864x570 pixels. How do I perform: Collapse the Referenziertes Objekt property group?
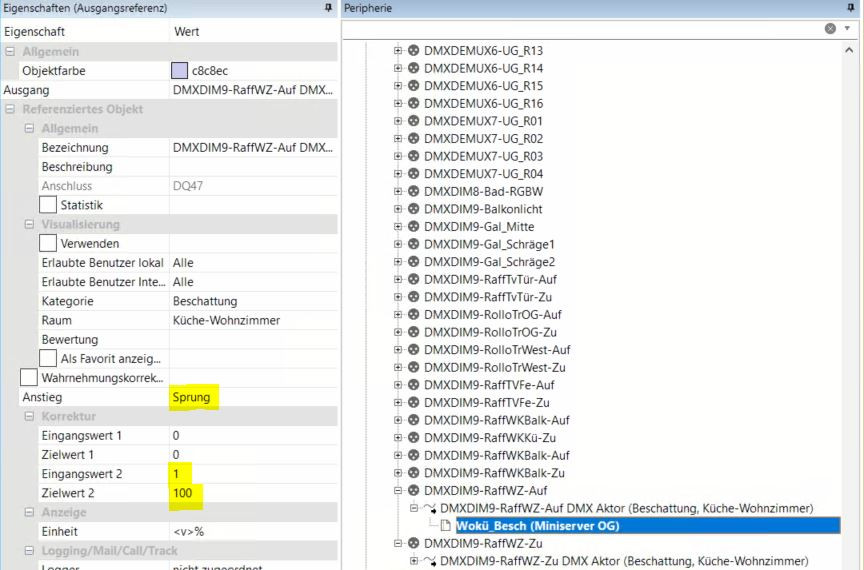10,109
